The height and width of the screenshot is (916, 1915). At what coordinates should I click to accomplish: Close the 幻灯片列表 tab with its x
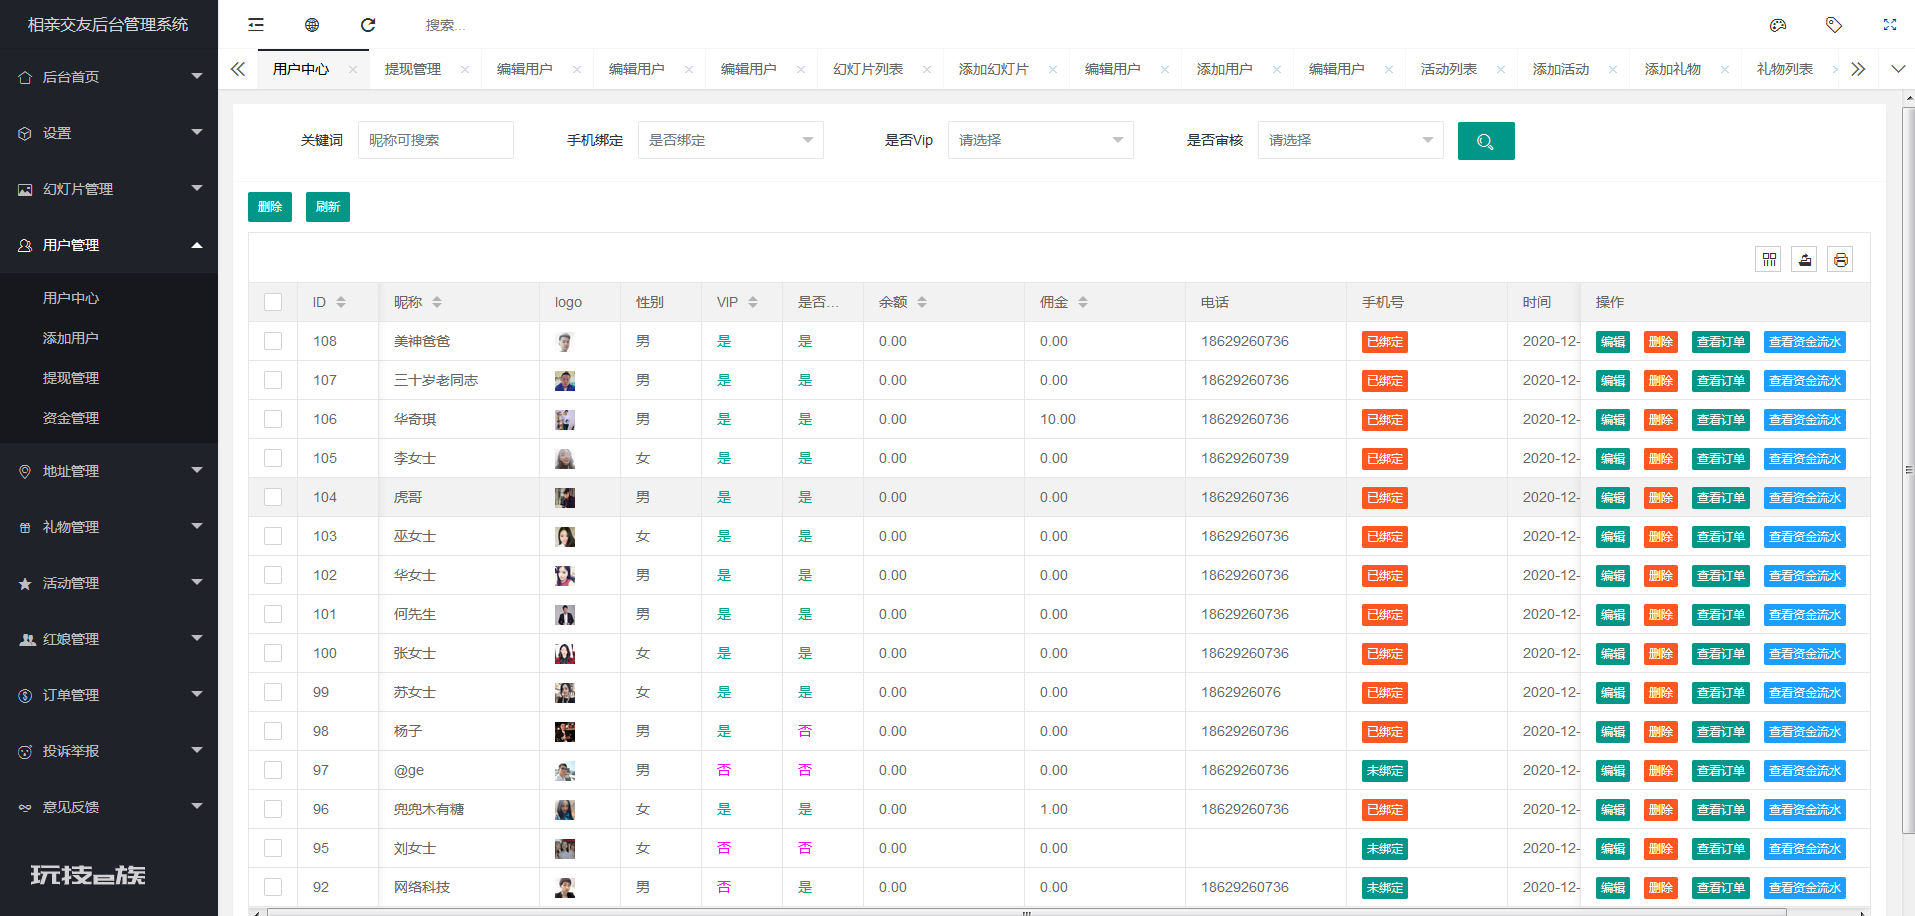pos(927,69)
